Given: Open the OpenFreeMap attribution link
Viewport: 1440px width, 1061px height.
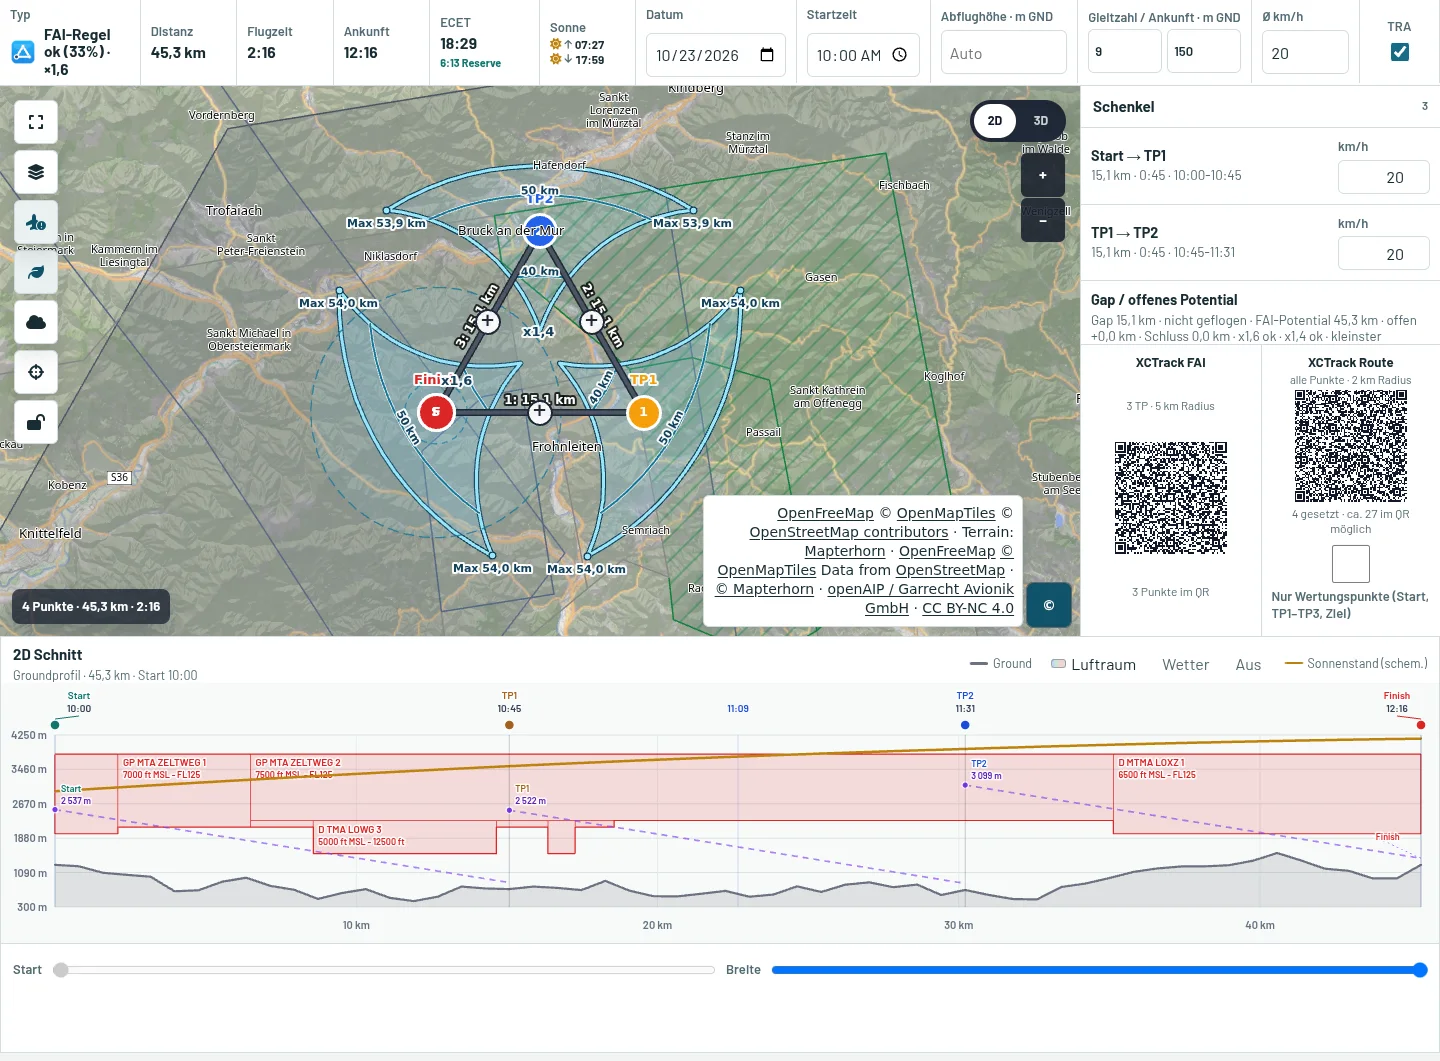Looking at the screenshot, I should coord(825,513).
